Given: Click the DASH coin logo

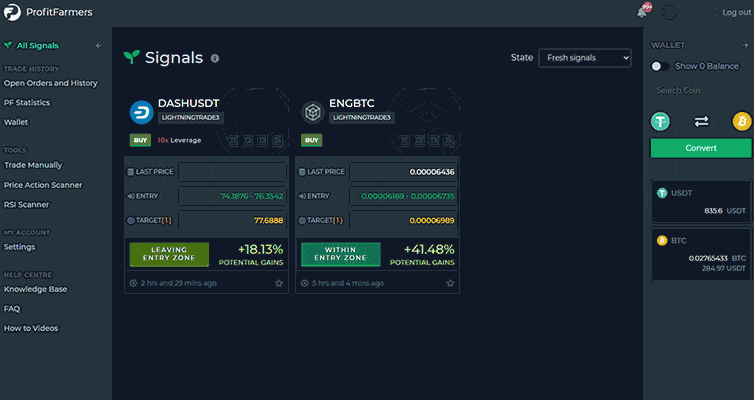Looking at the screenshot, I should coord(141,112).
